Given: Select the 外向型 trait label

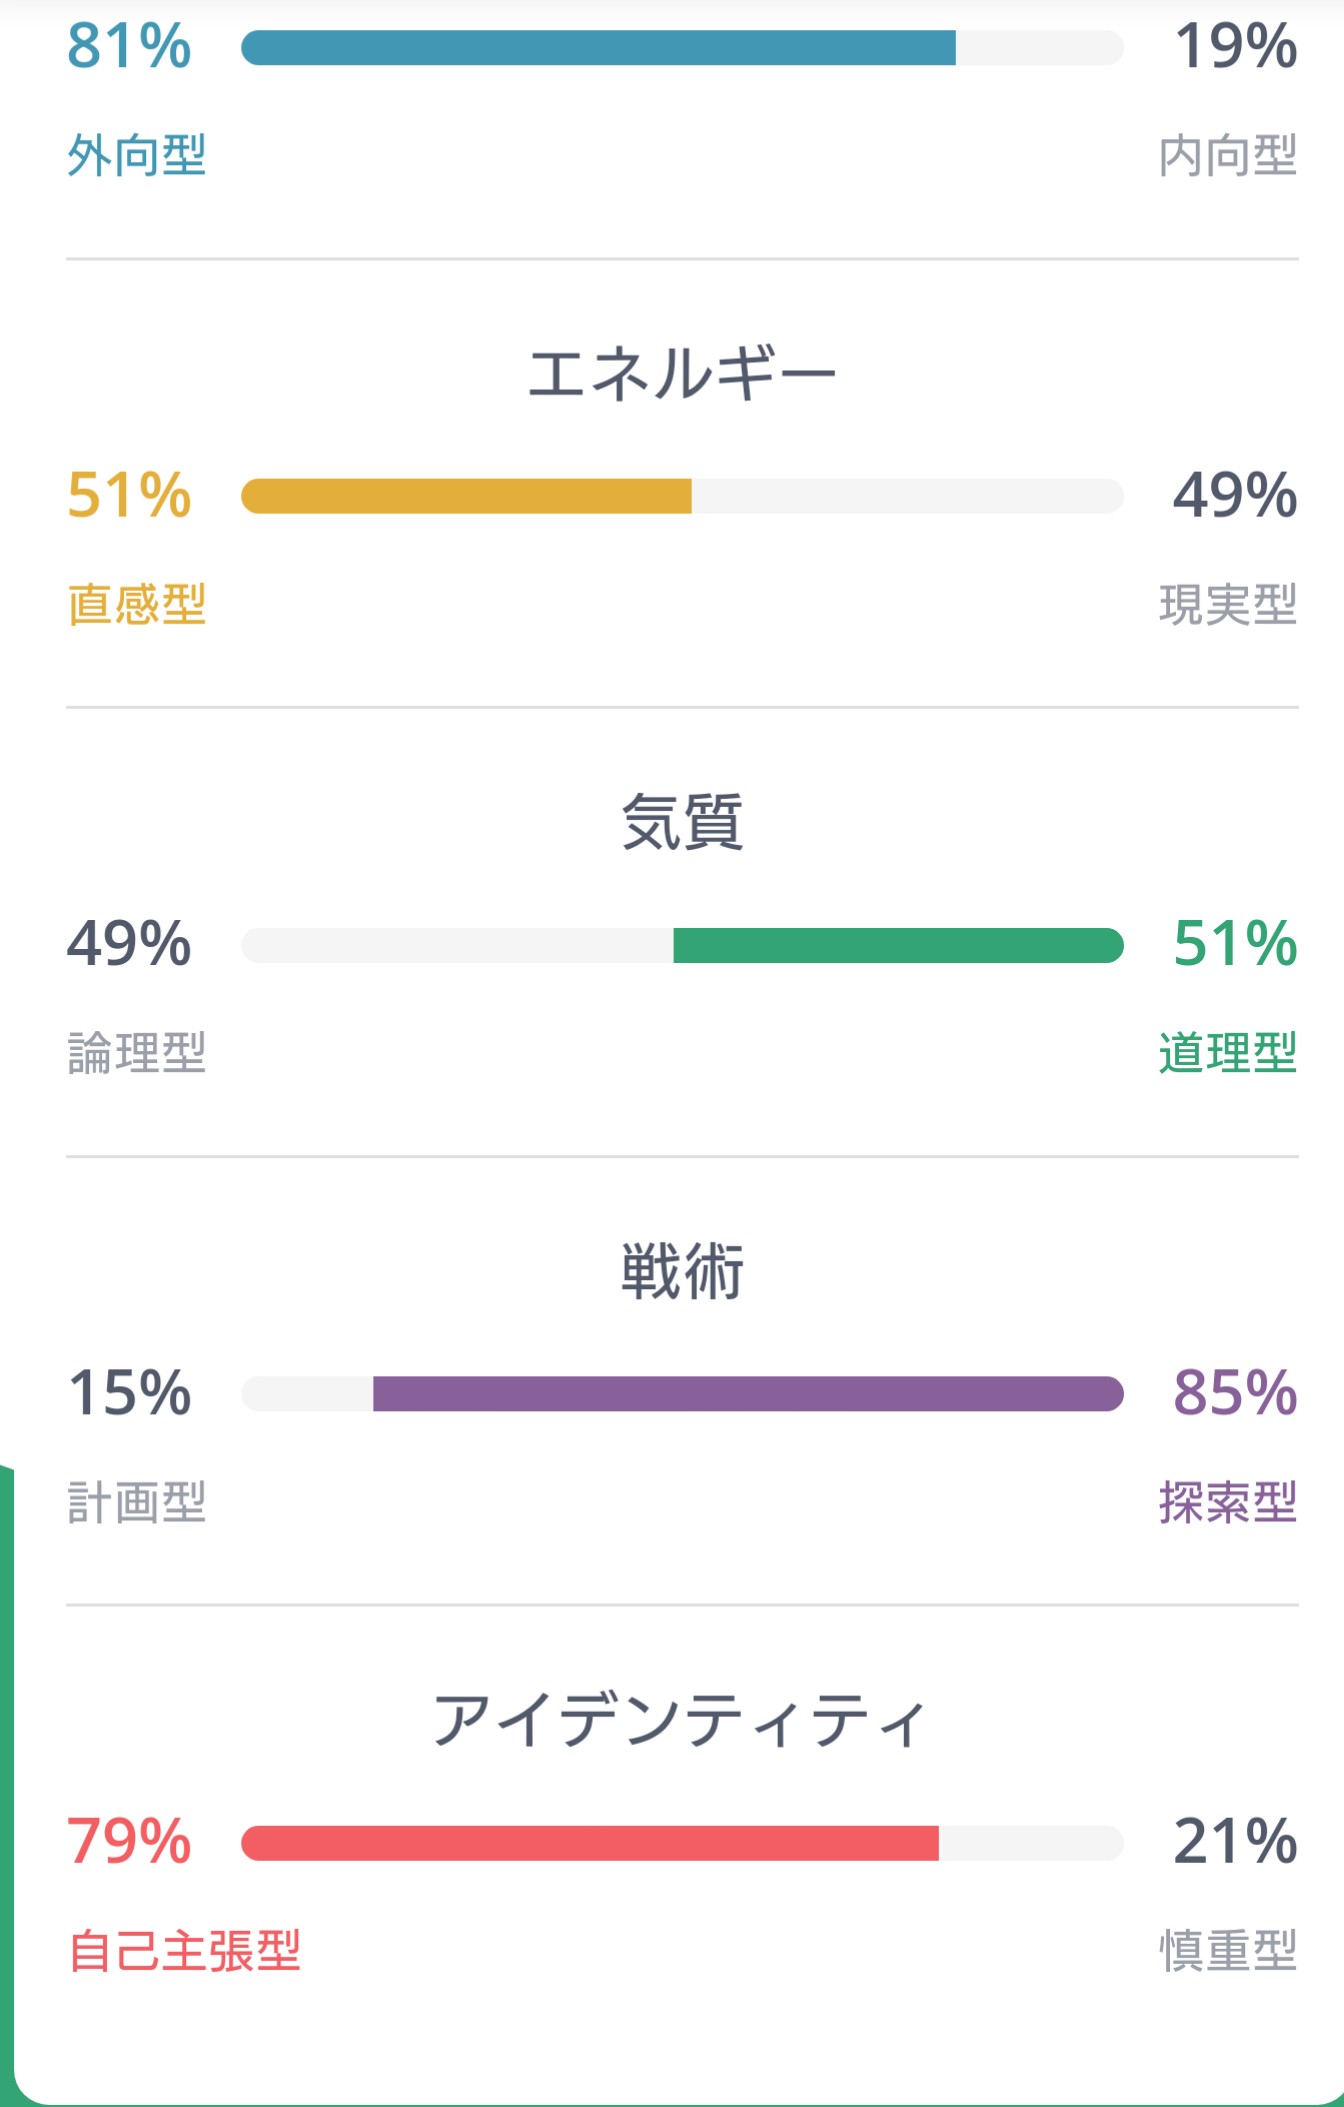Looking at the screenshot, I should pos(137,156).
